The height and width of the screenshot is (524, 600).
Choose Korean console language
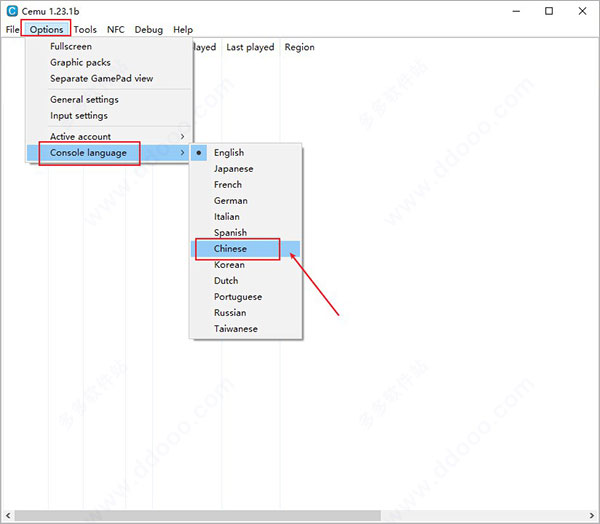coord(246,265)
